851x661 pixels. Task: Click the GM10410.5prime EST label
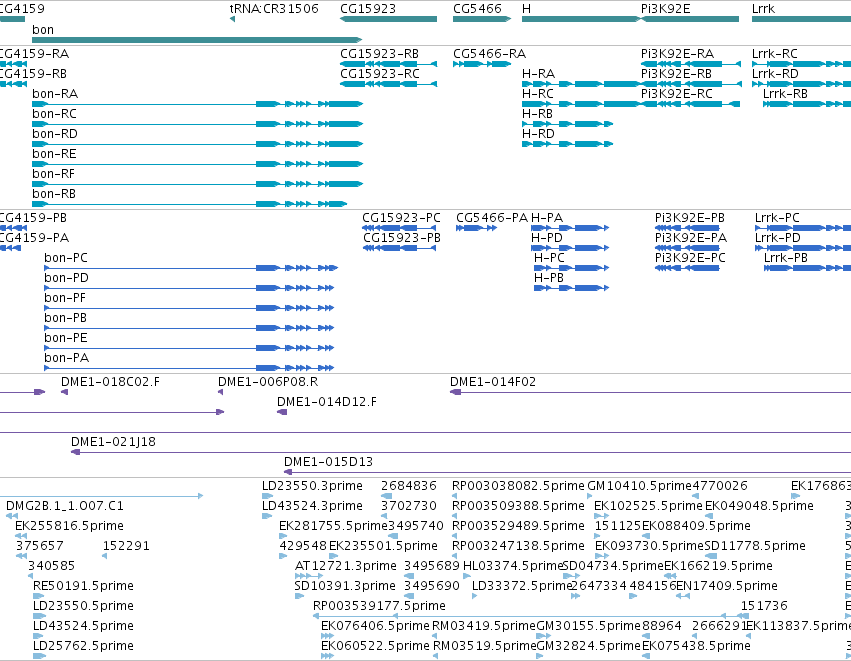(639, 486)
